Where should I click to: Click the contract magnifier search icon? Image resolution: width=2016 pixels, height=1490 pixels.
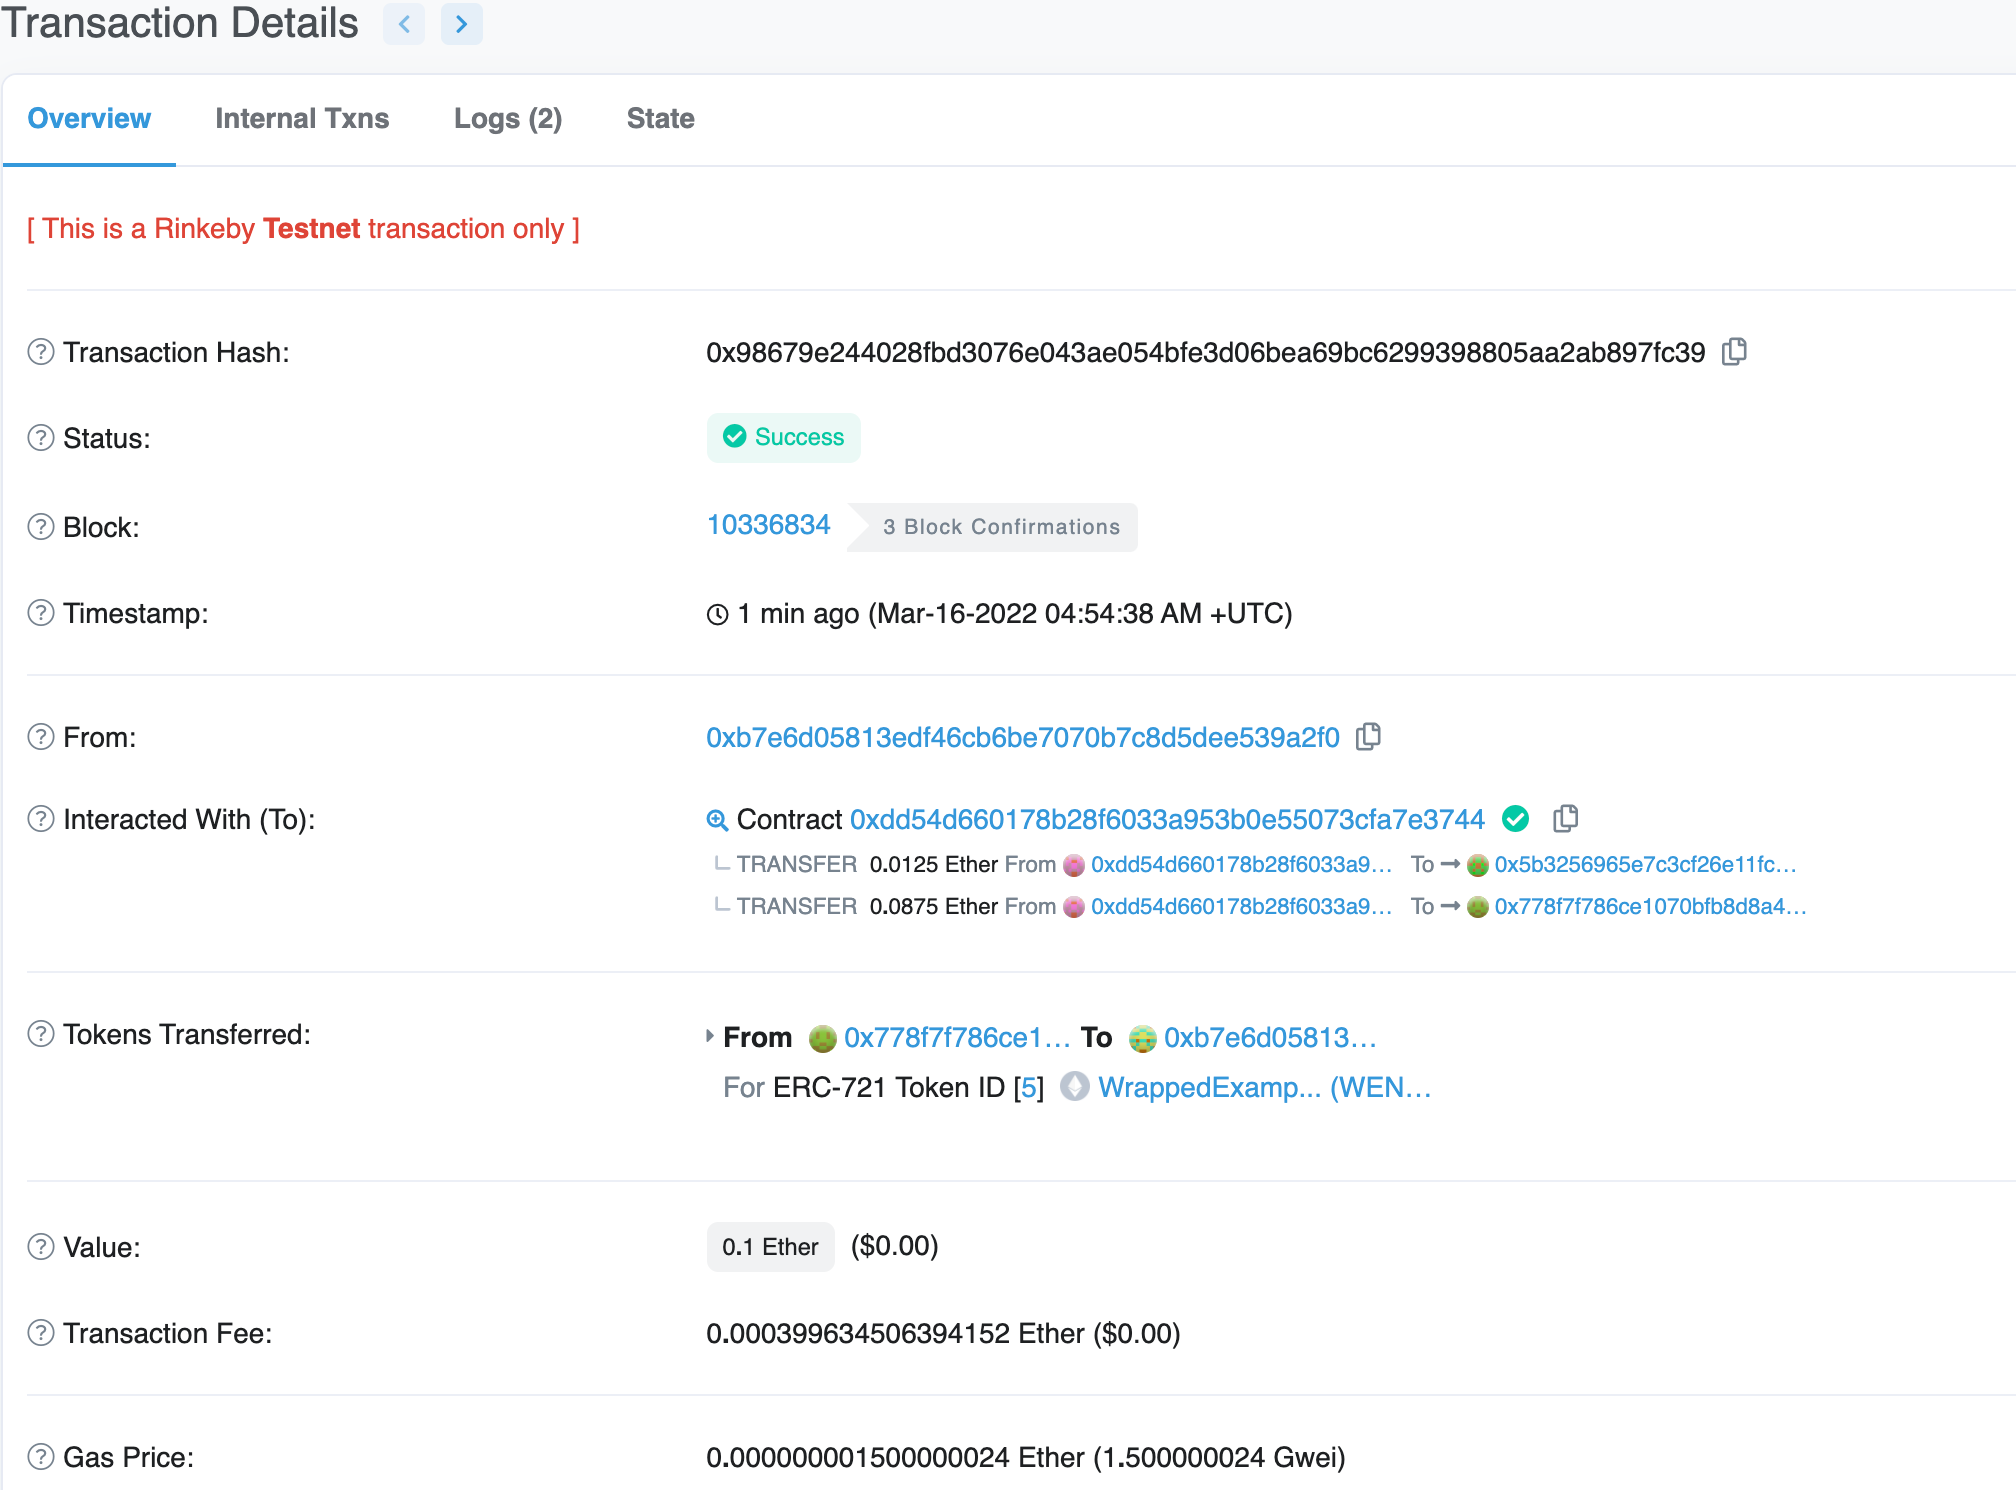[717, 820]
